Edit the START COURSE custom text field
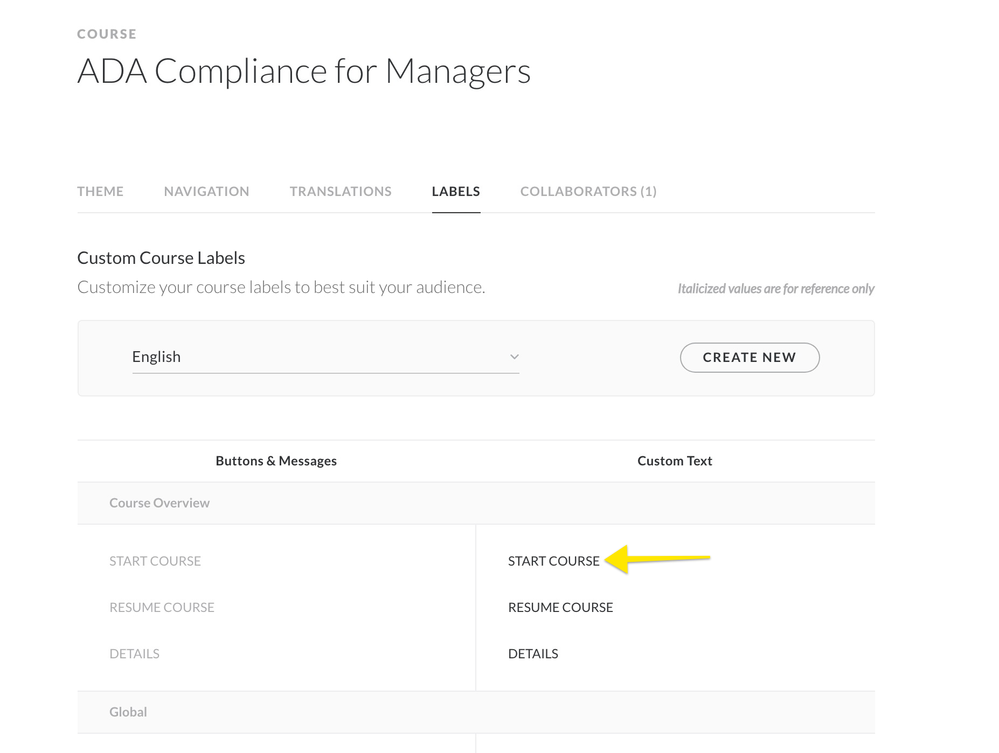This screenshot has height=753, width=999. 554,561
